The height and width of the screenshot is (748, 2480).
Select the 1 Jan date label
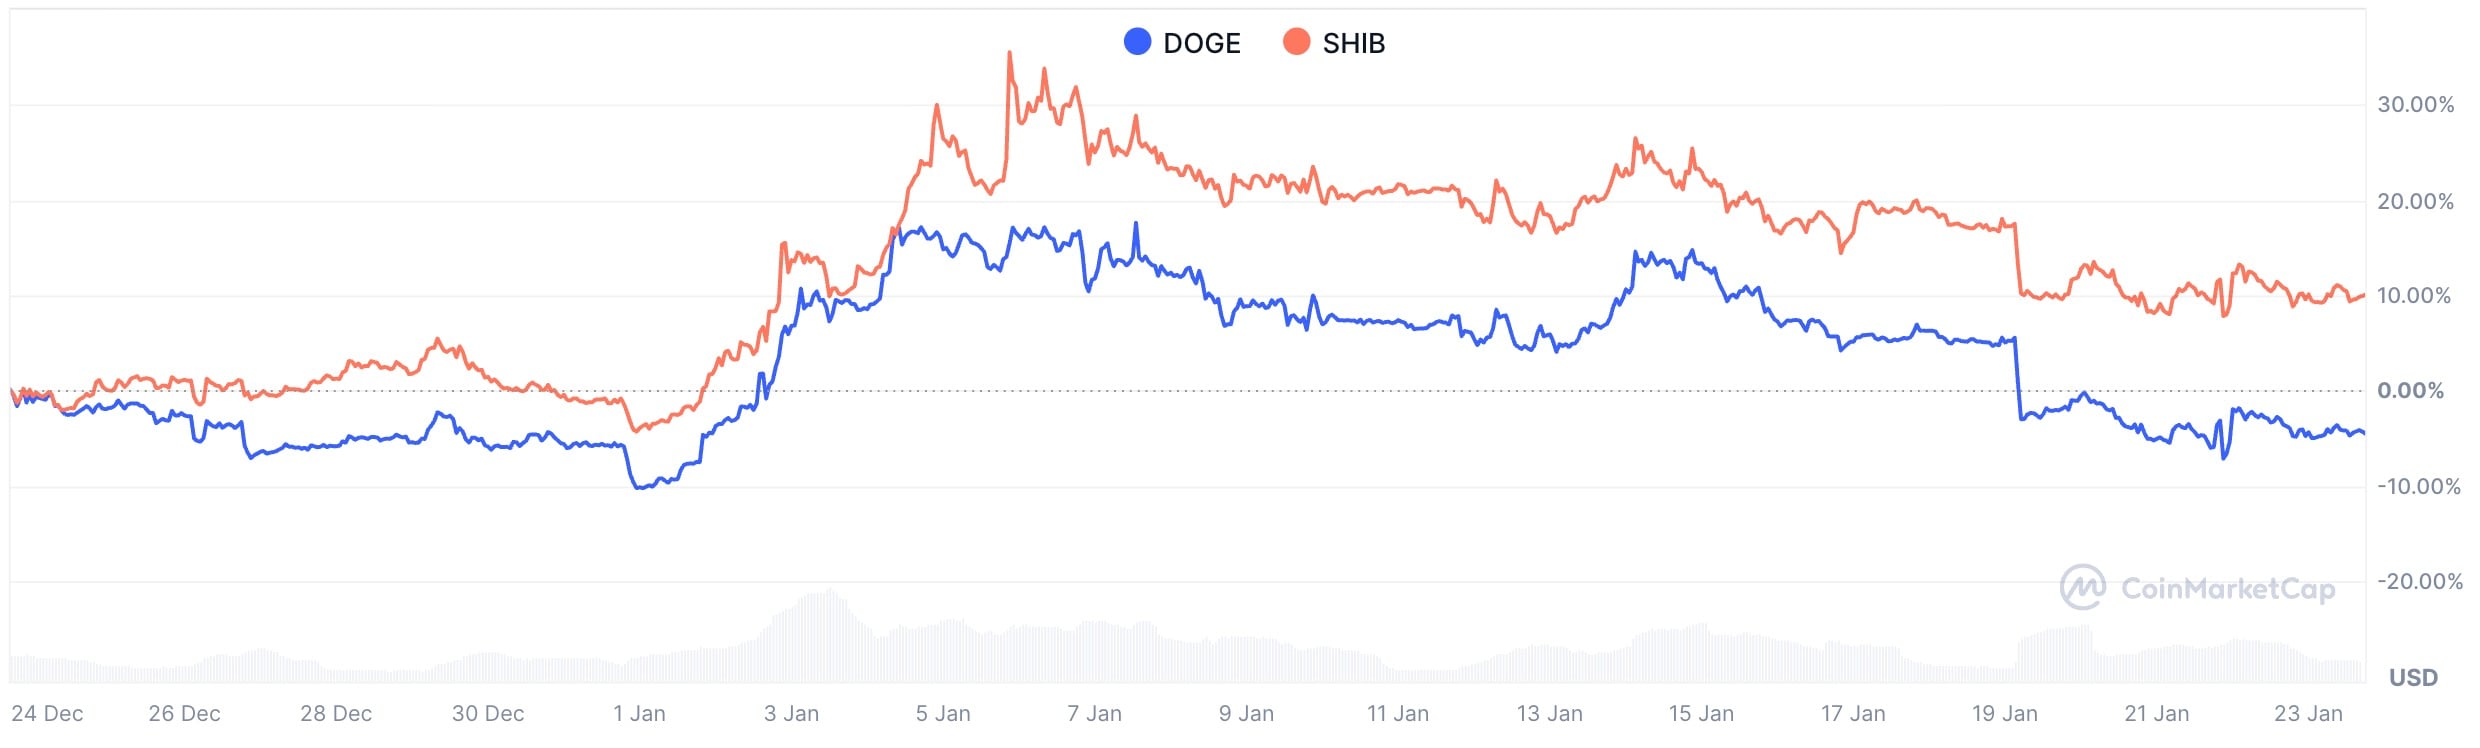639,713
